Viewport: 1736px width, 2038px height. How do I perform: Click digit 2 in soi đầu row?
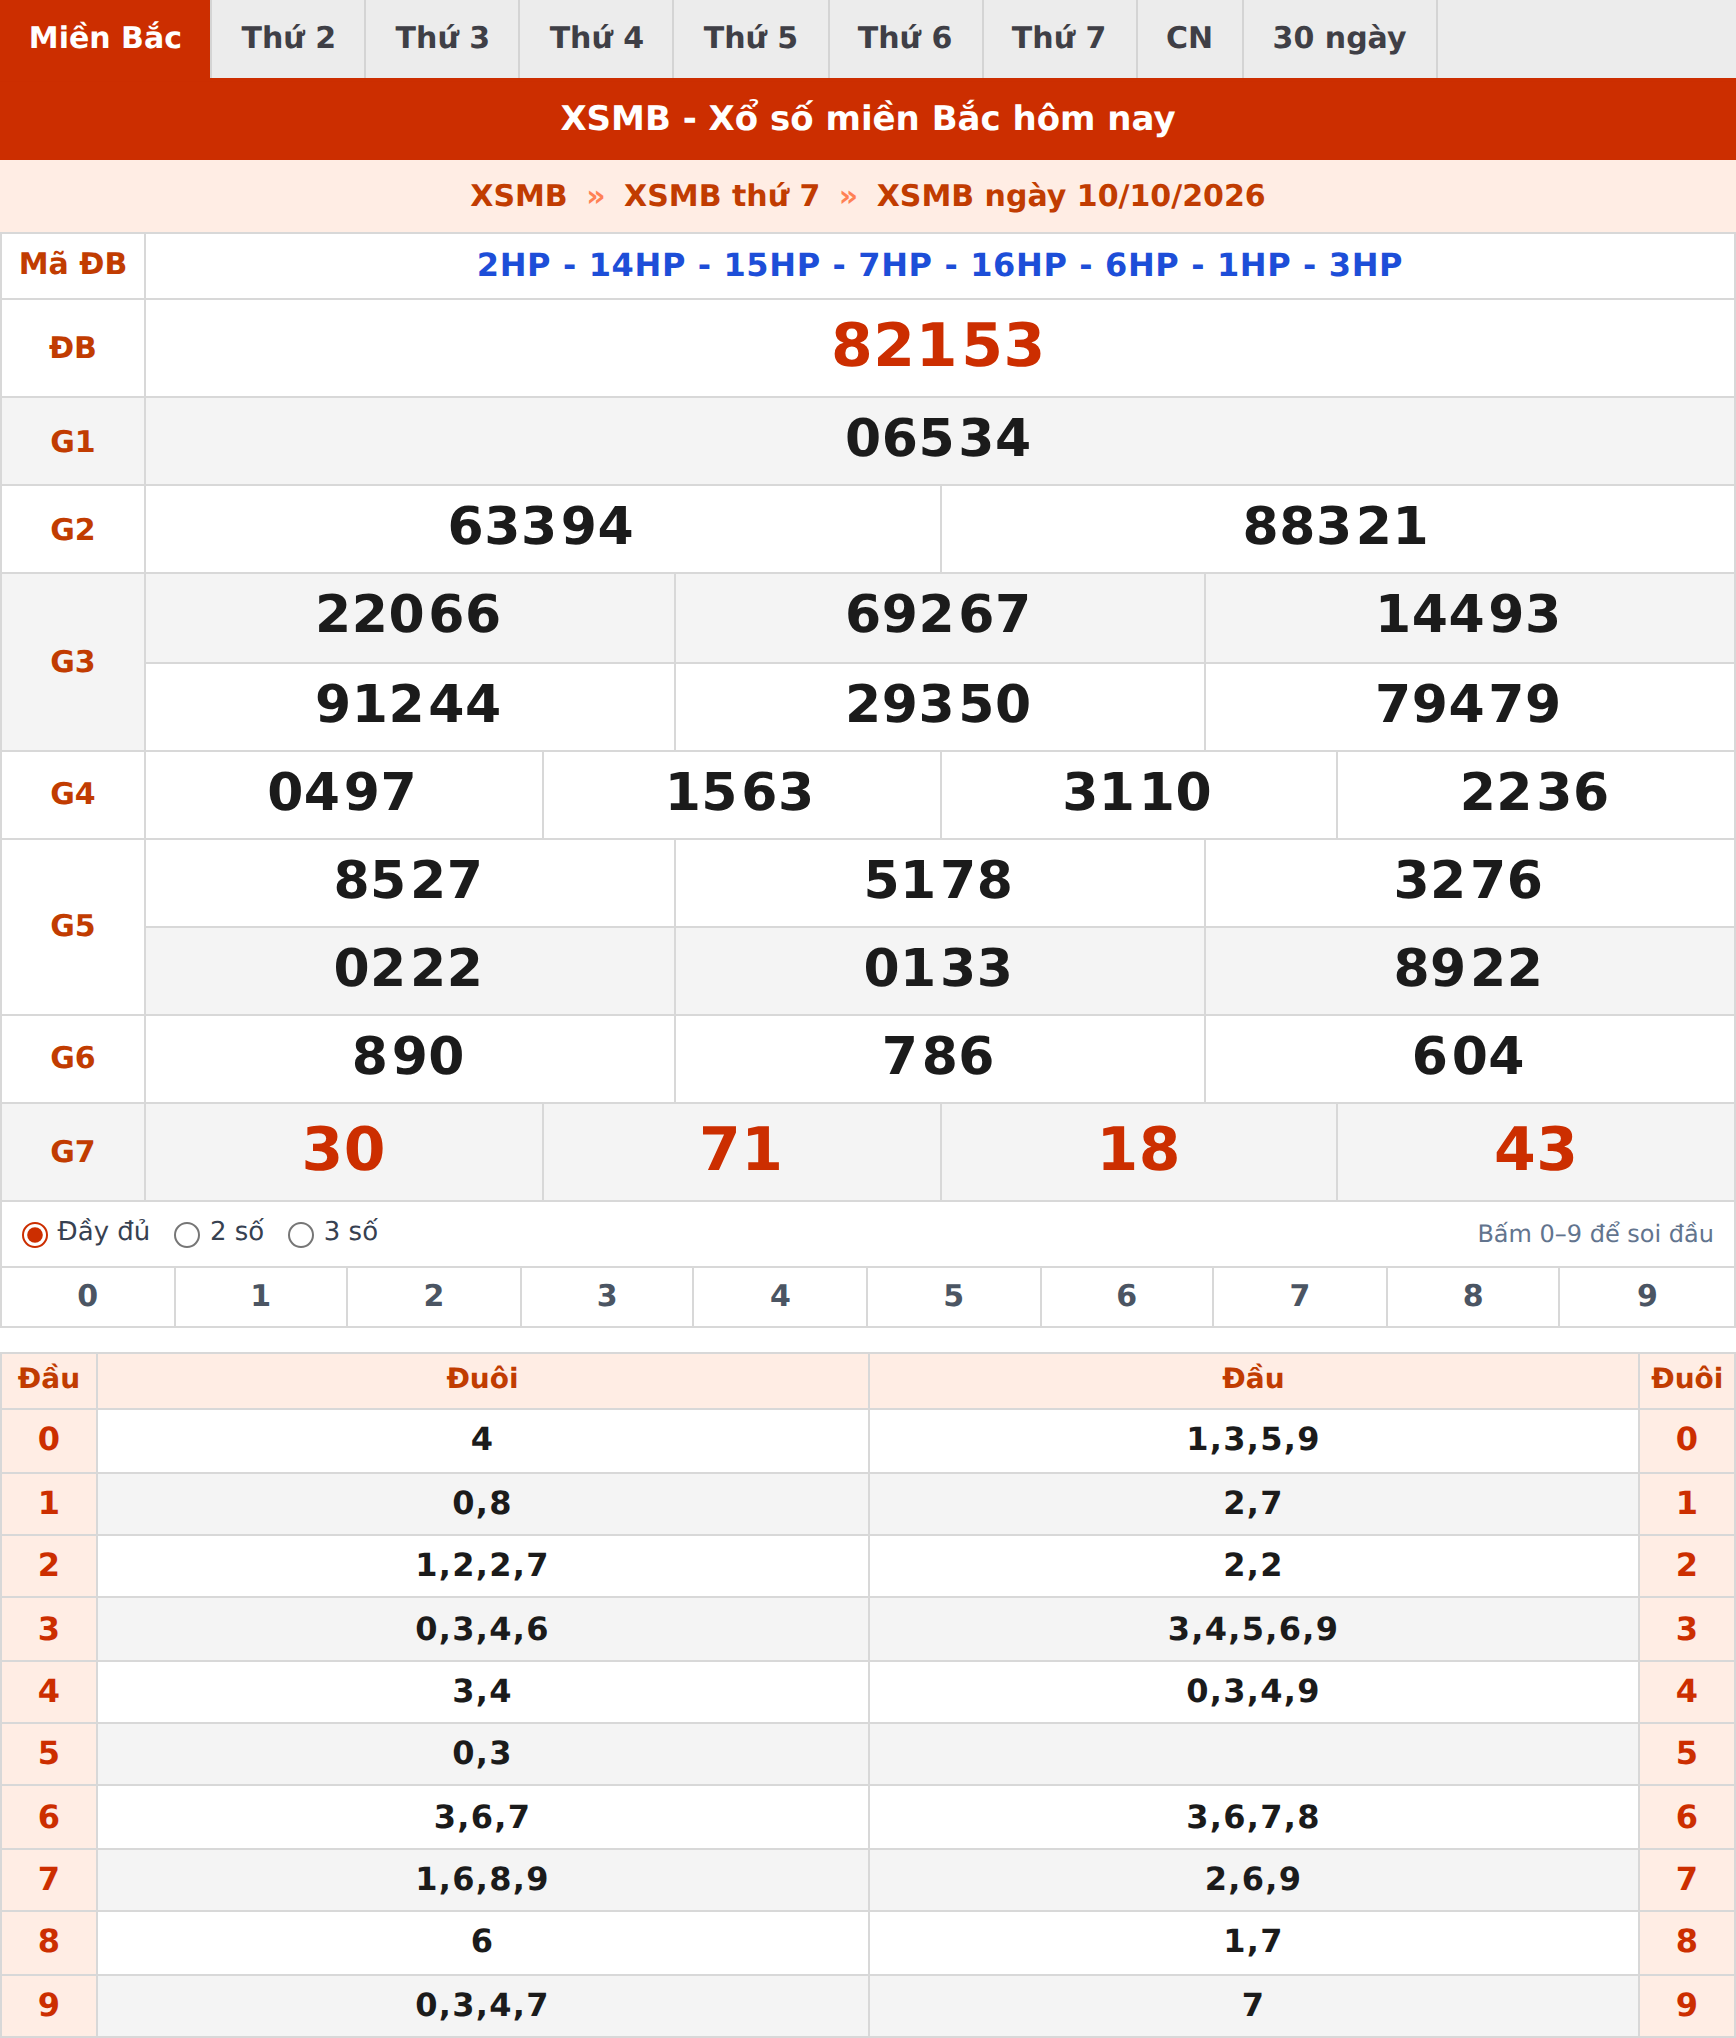434,1297
